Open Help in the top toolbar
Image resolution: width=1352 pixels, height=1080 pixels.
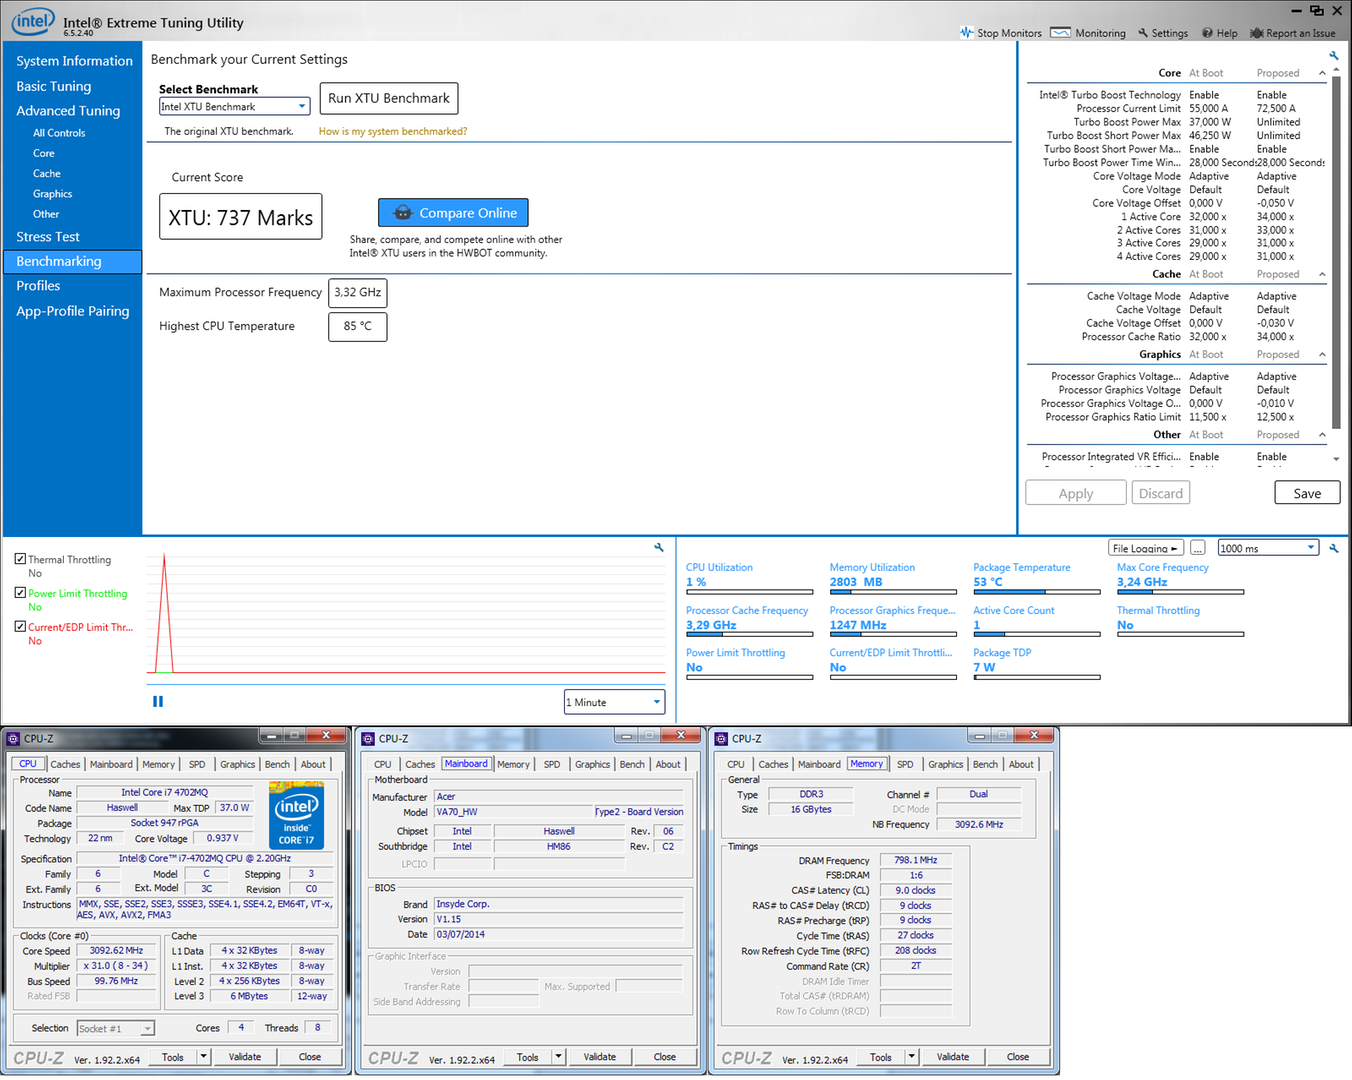coord(1219,33)
